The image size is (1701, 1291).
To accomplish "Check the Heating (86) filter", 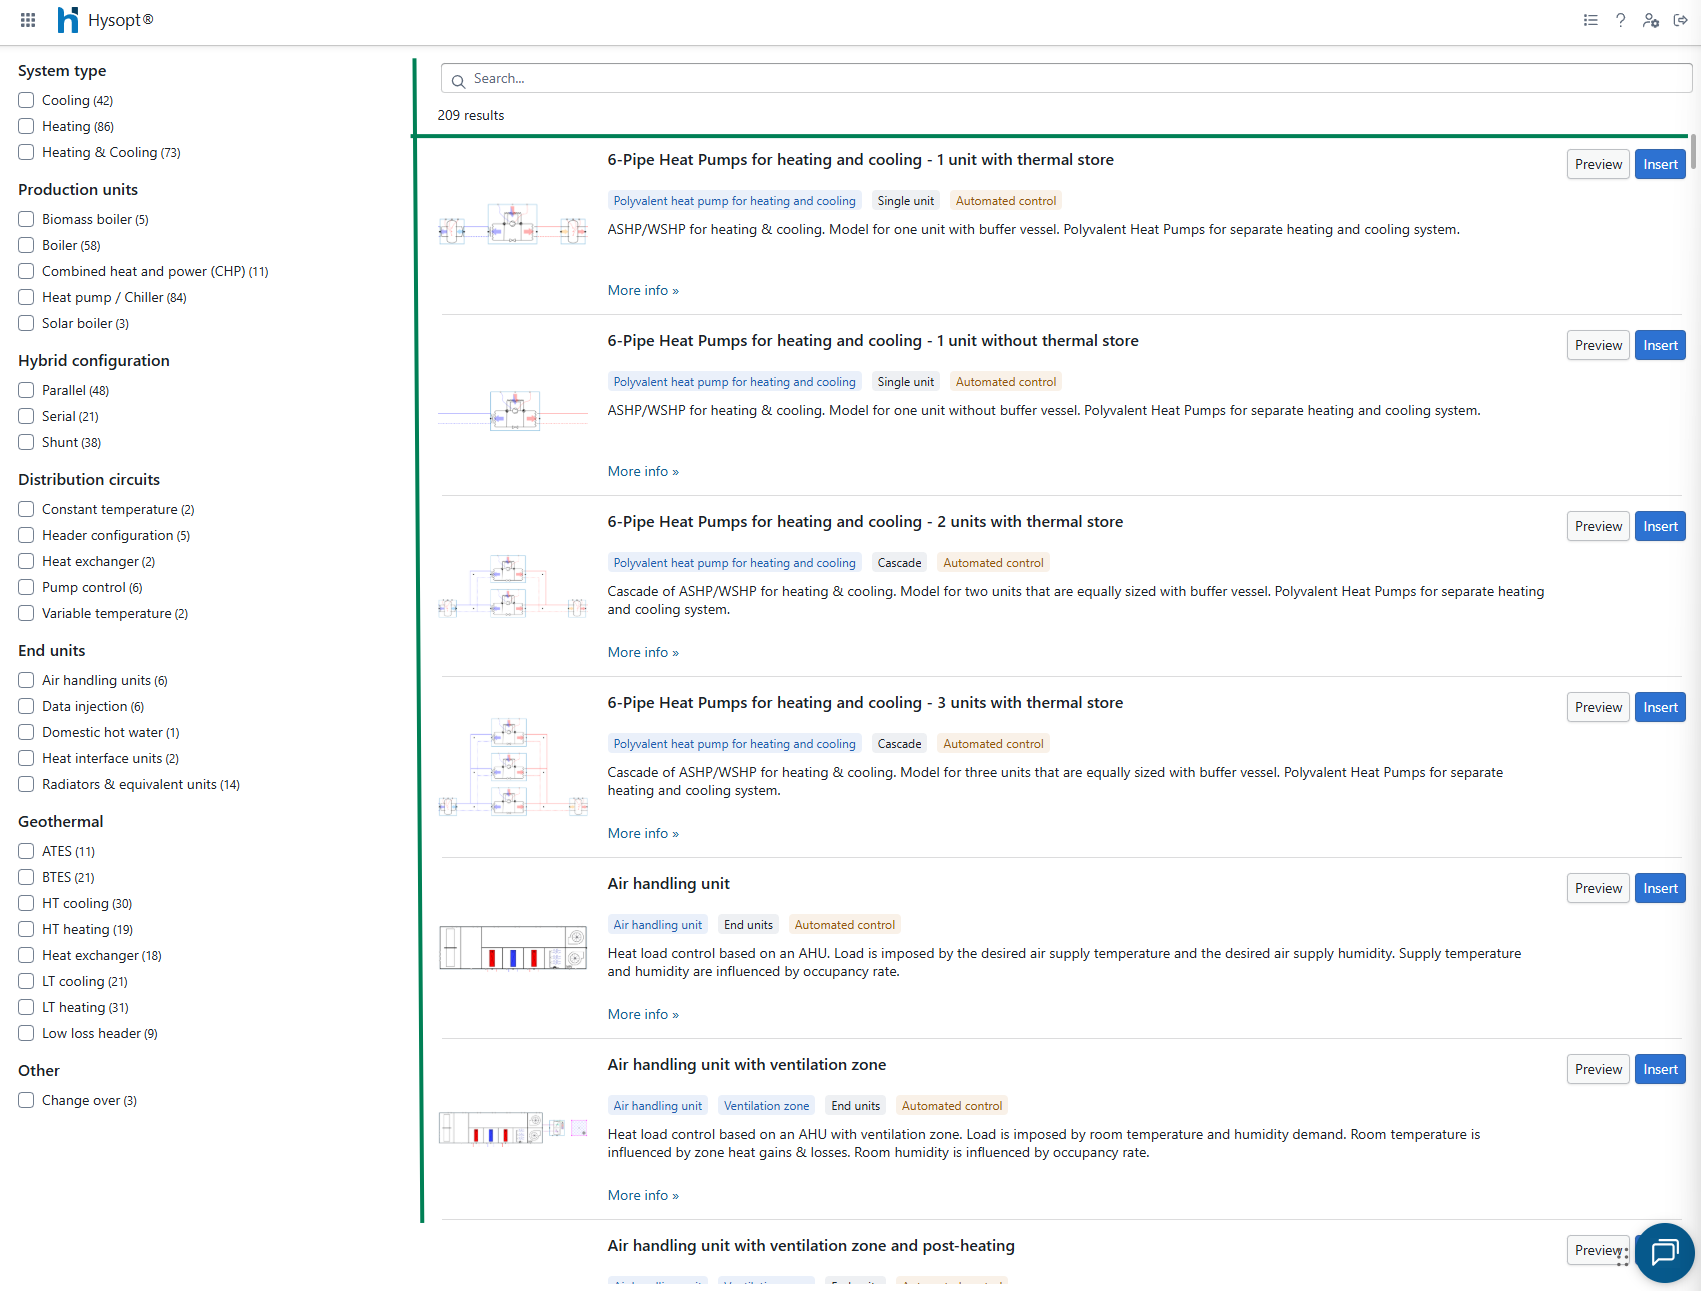I will click(x=26, y=126).
